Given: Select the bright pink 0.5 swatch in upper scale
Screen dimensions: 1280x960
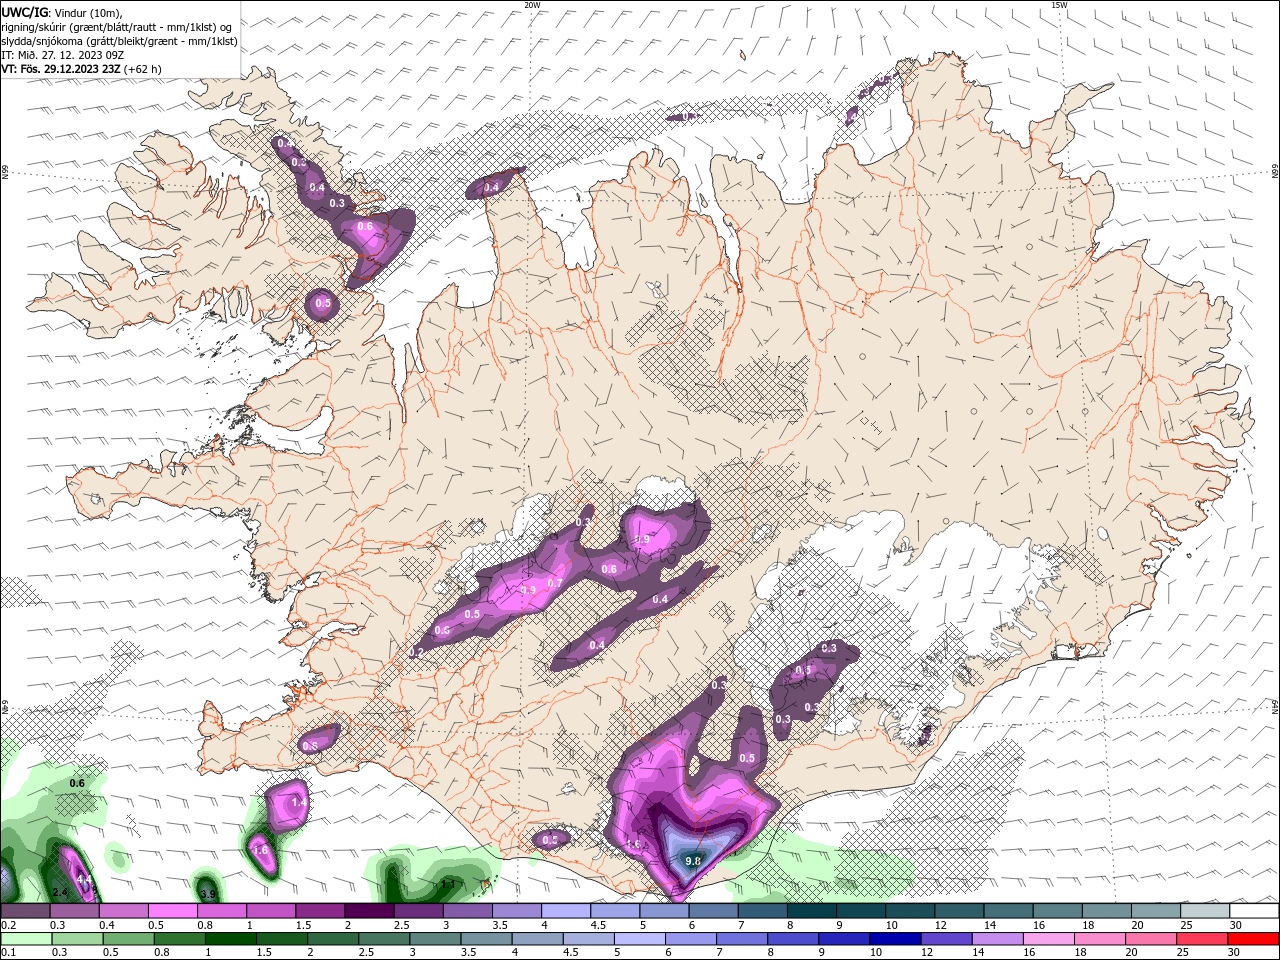Looking at the screenshot, I should tap(172, 911).
